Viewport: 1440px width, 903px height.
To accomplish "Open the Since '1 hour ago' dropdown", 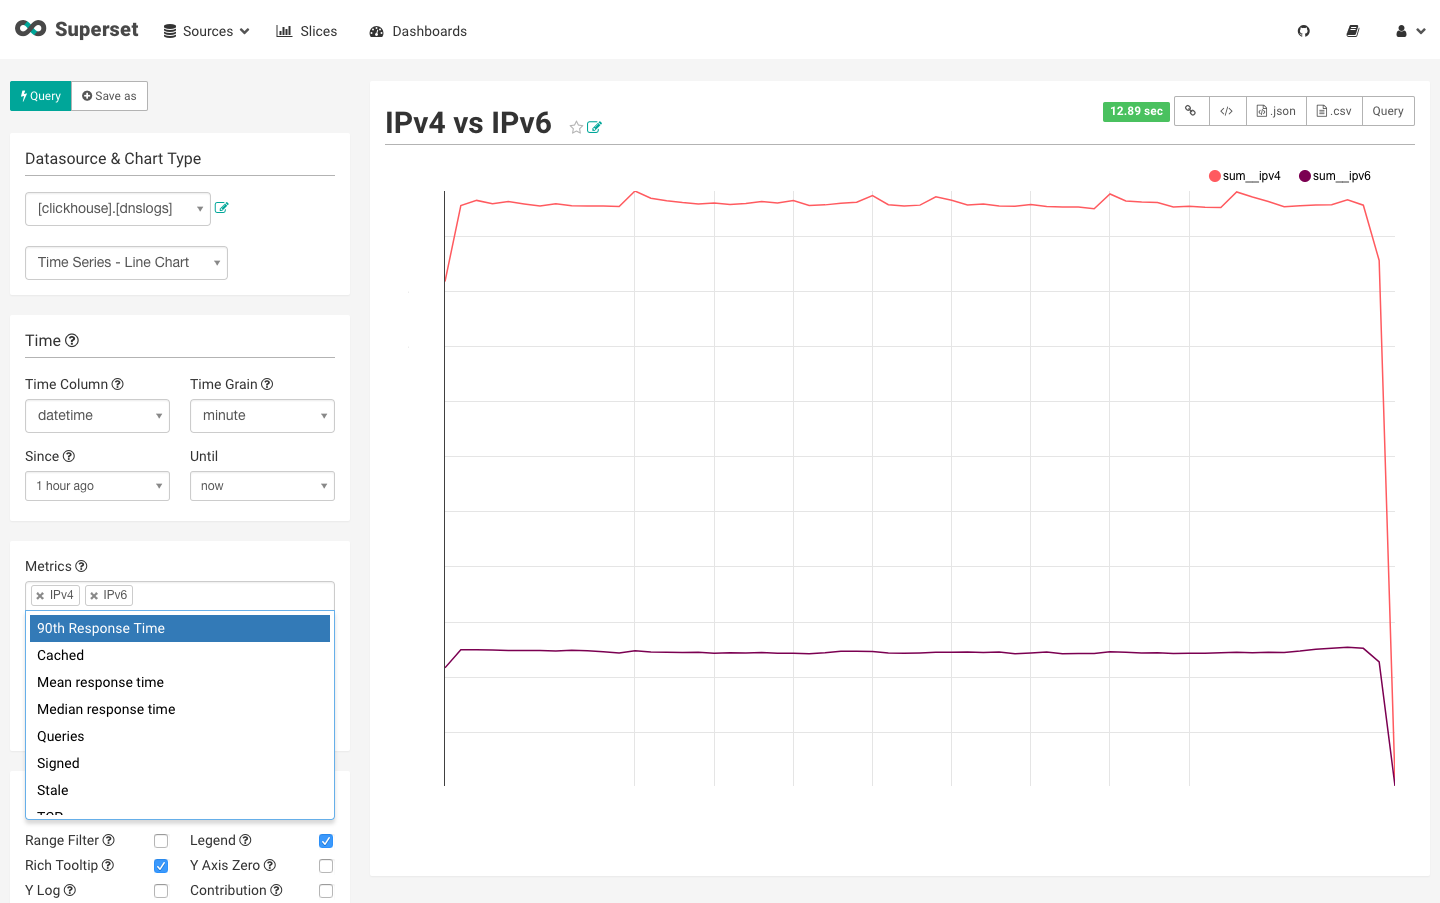I will (x=97, y=486).
